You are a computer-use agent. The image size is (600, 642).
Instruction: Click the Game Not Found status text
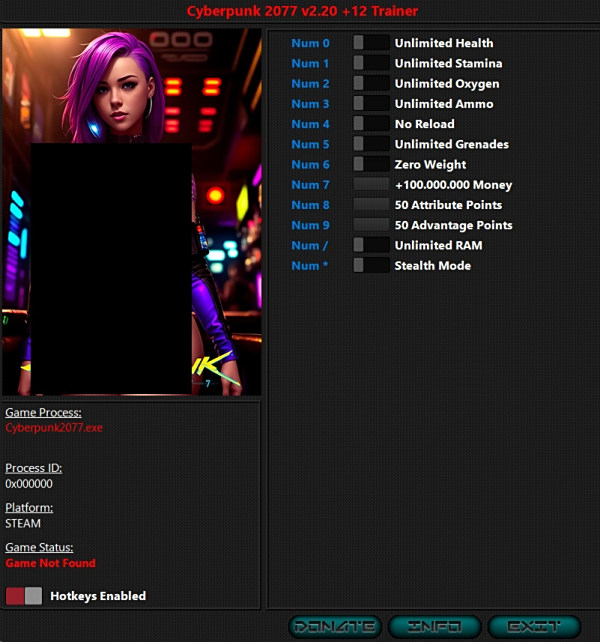tap(50, 563)
